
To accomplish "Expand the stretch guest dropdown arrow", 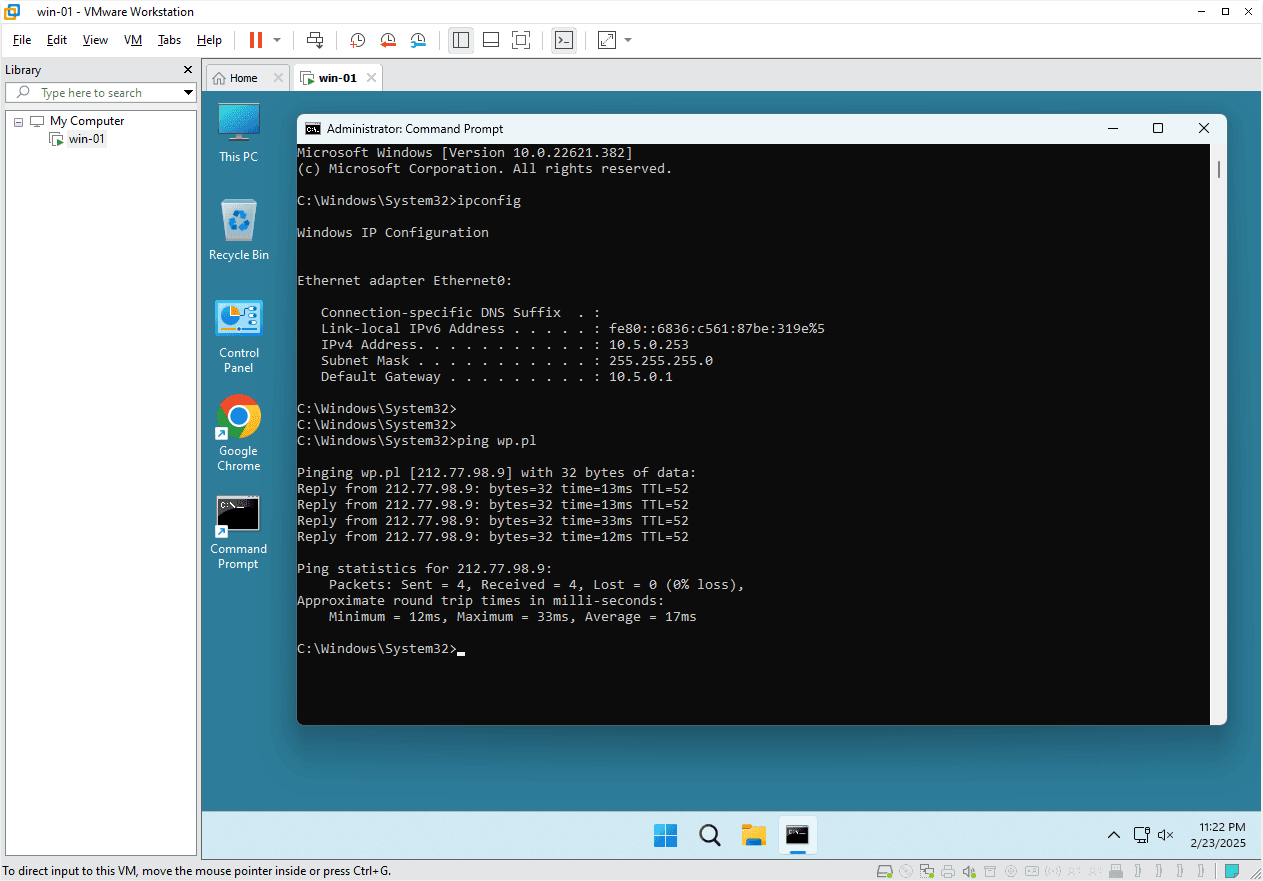I will [628, 40].
